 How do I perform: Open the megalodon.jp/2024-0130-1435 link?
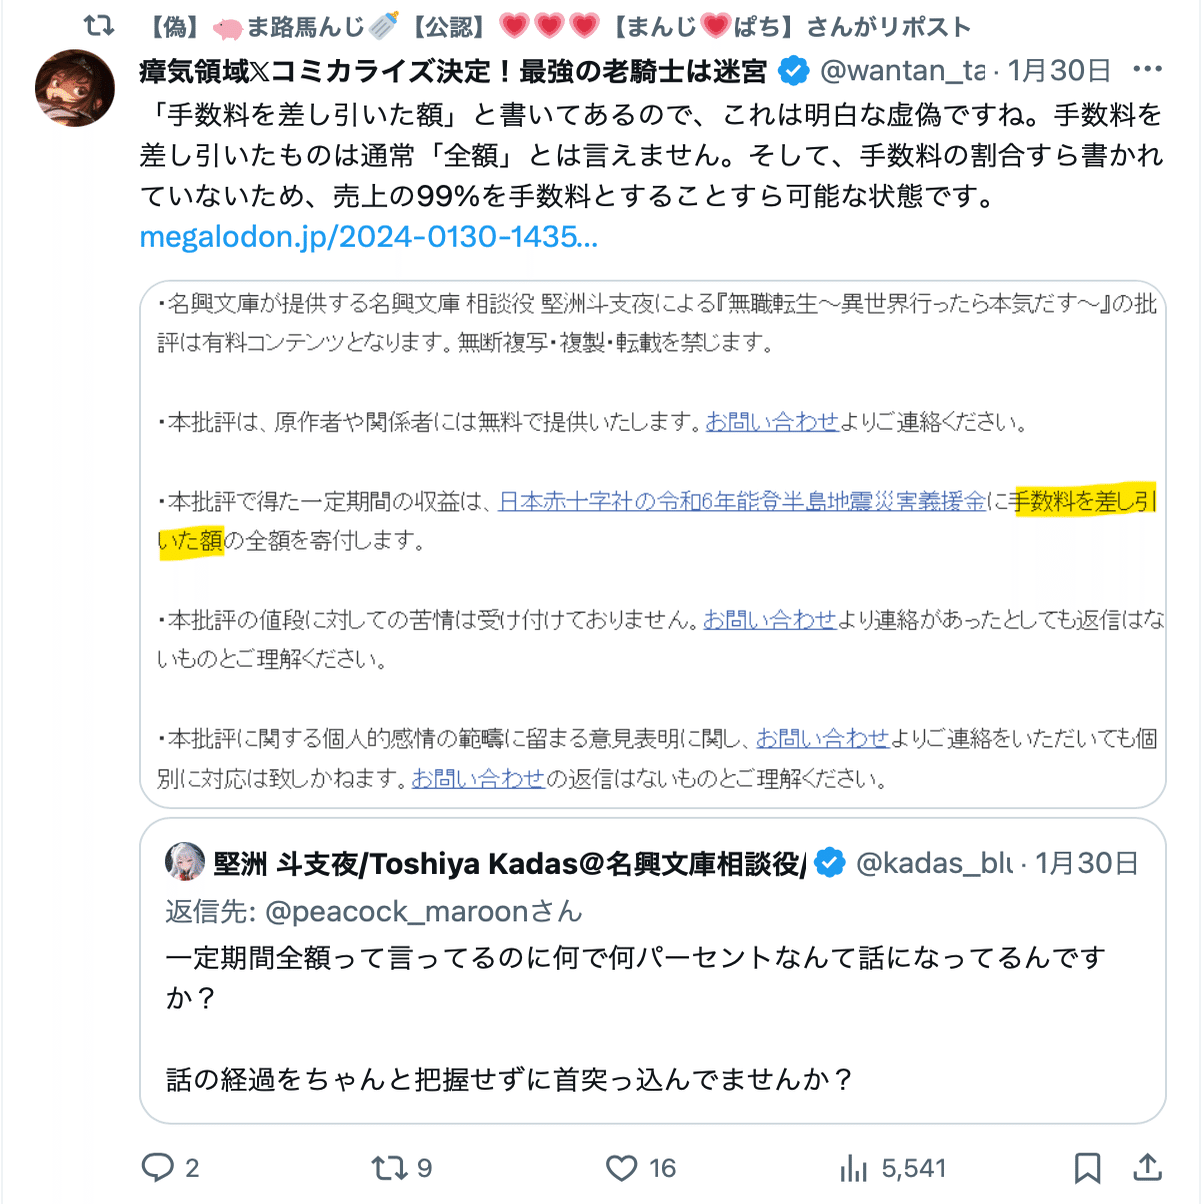coord(368,236)
